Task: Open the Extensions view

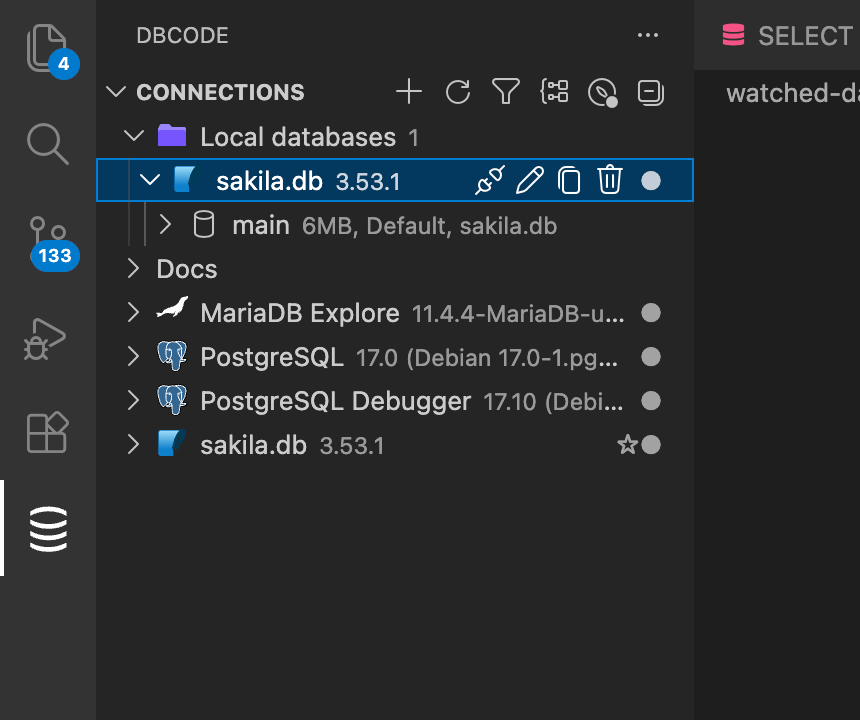Action: (x=47, y=433)
